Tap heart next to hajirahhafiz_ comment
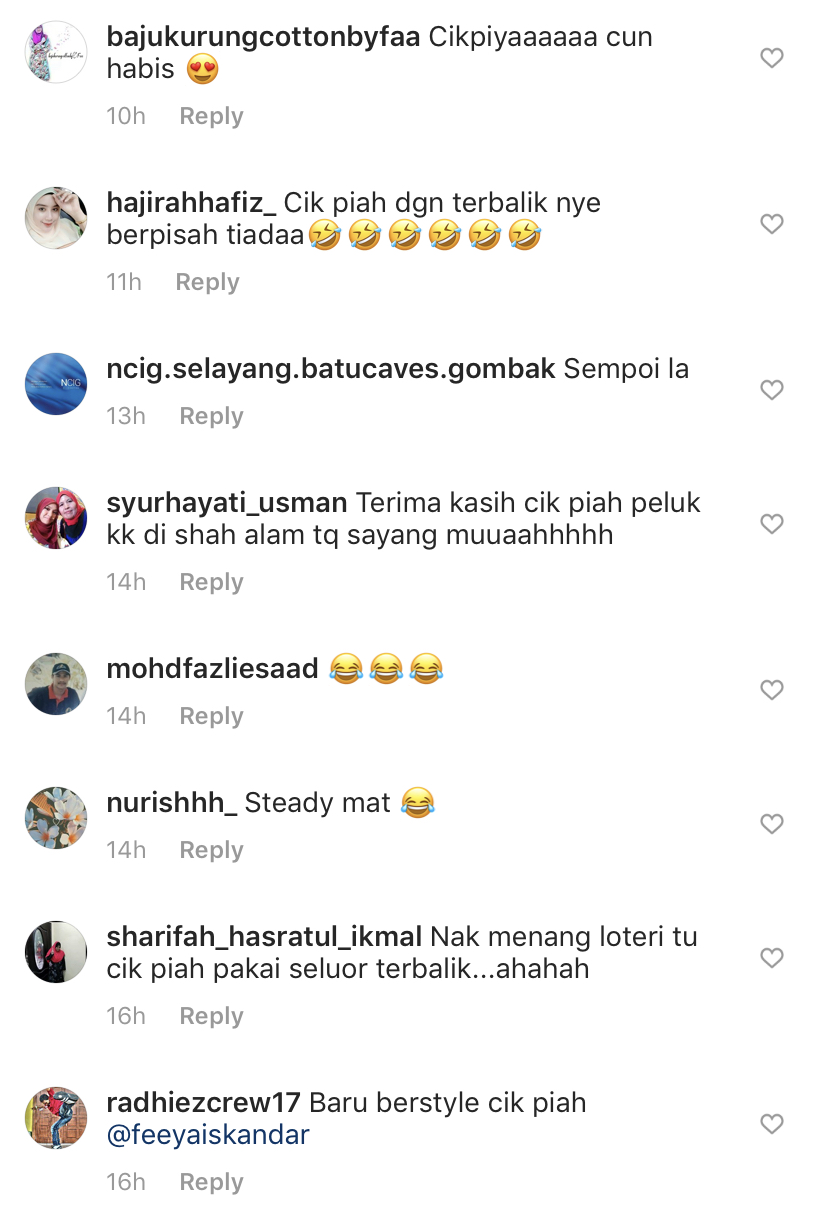 (771, 224)
